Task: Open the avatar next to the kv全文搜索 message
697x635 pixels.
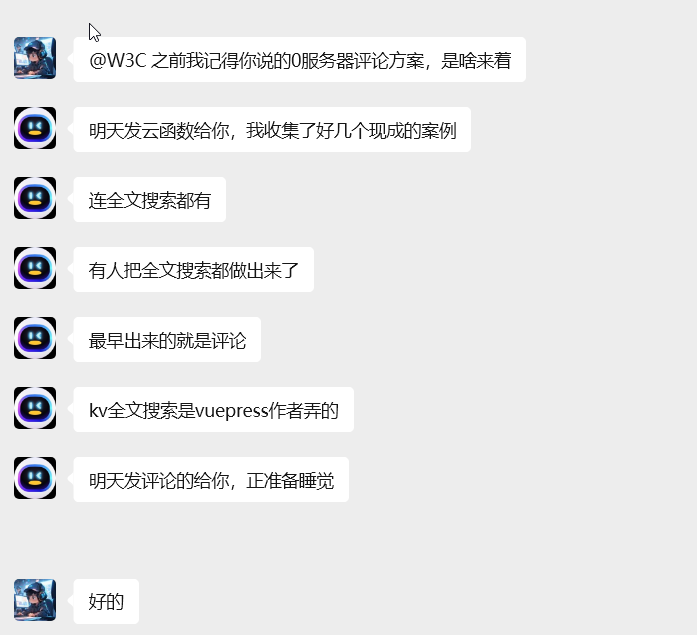Action: (35, 408)
